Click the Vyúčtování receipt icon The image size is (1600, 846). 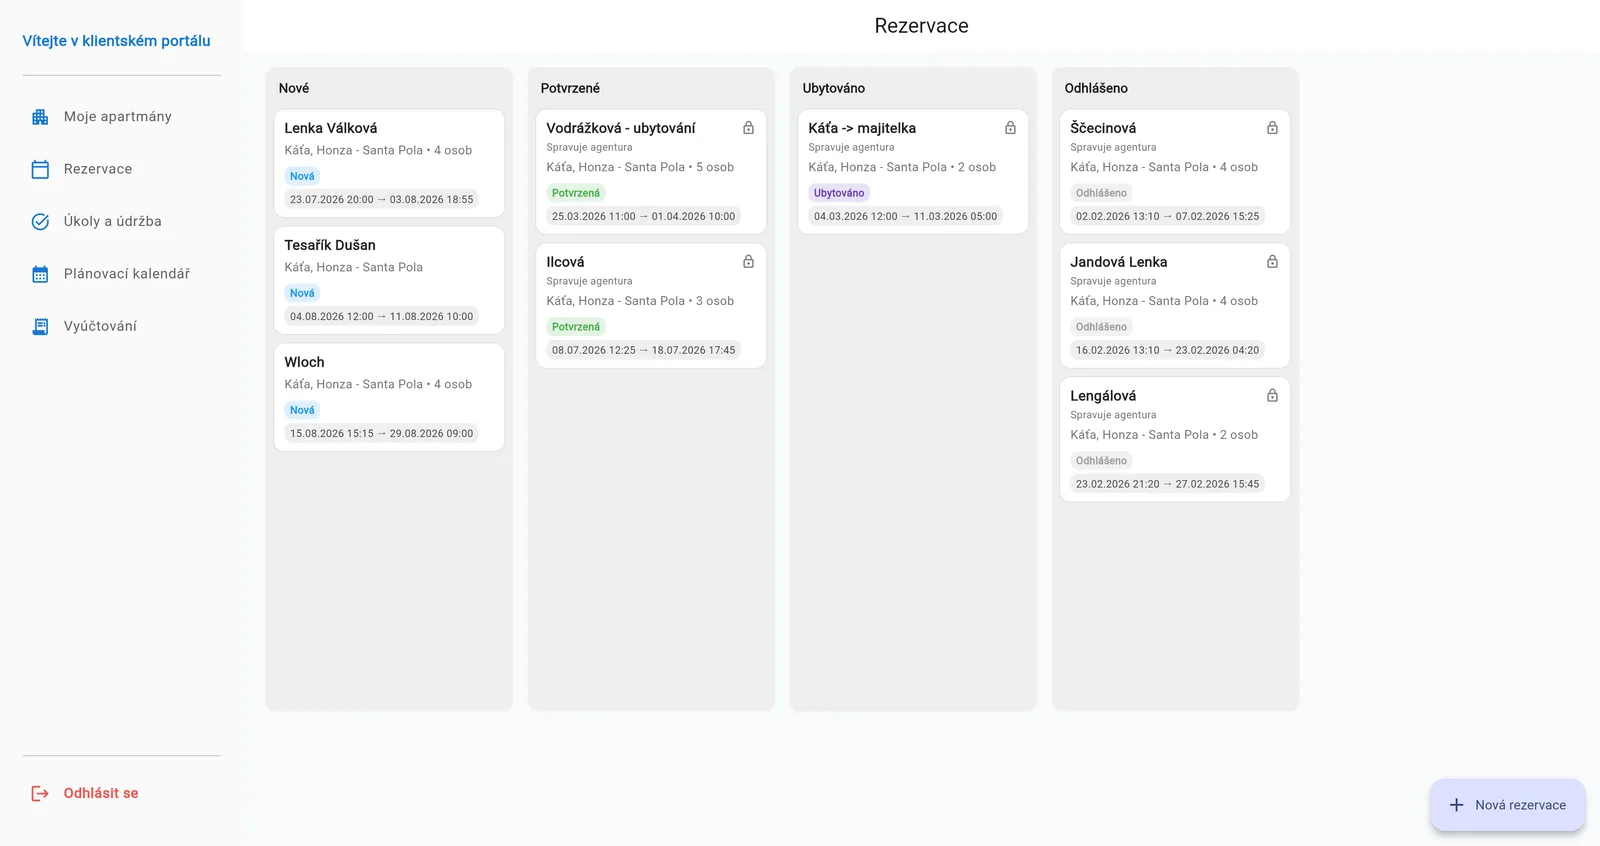tap(40, 326)
